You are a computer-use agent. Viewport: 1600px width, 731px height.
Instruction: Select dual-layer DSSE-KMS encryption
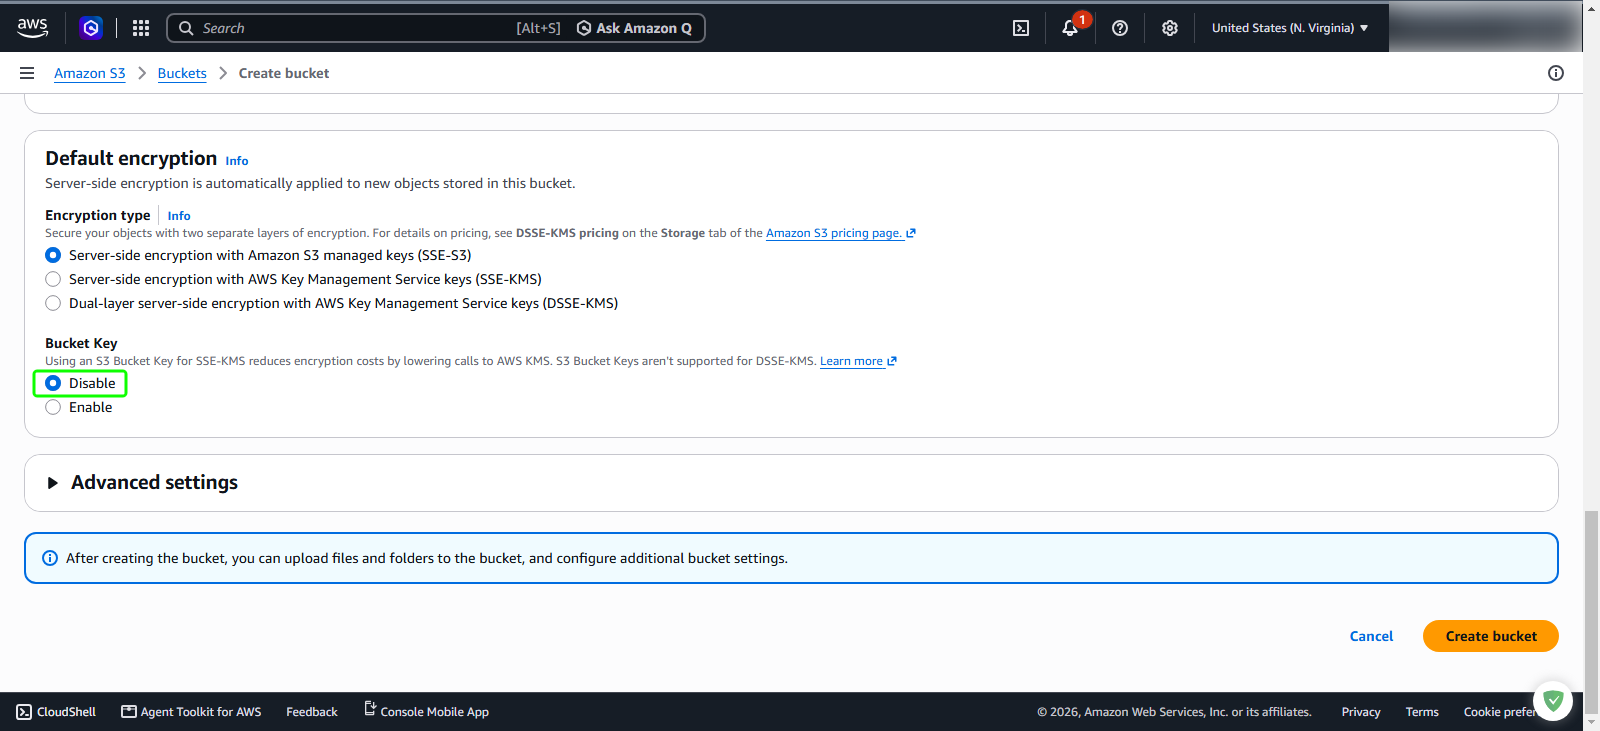[x=53, y=303]
